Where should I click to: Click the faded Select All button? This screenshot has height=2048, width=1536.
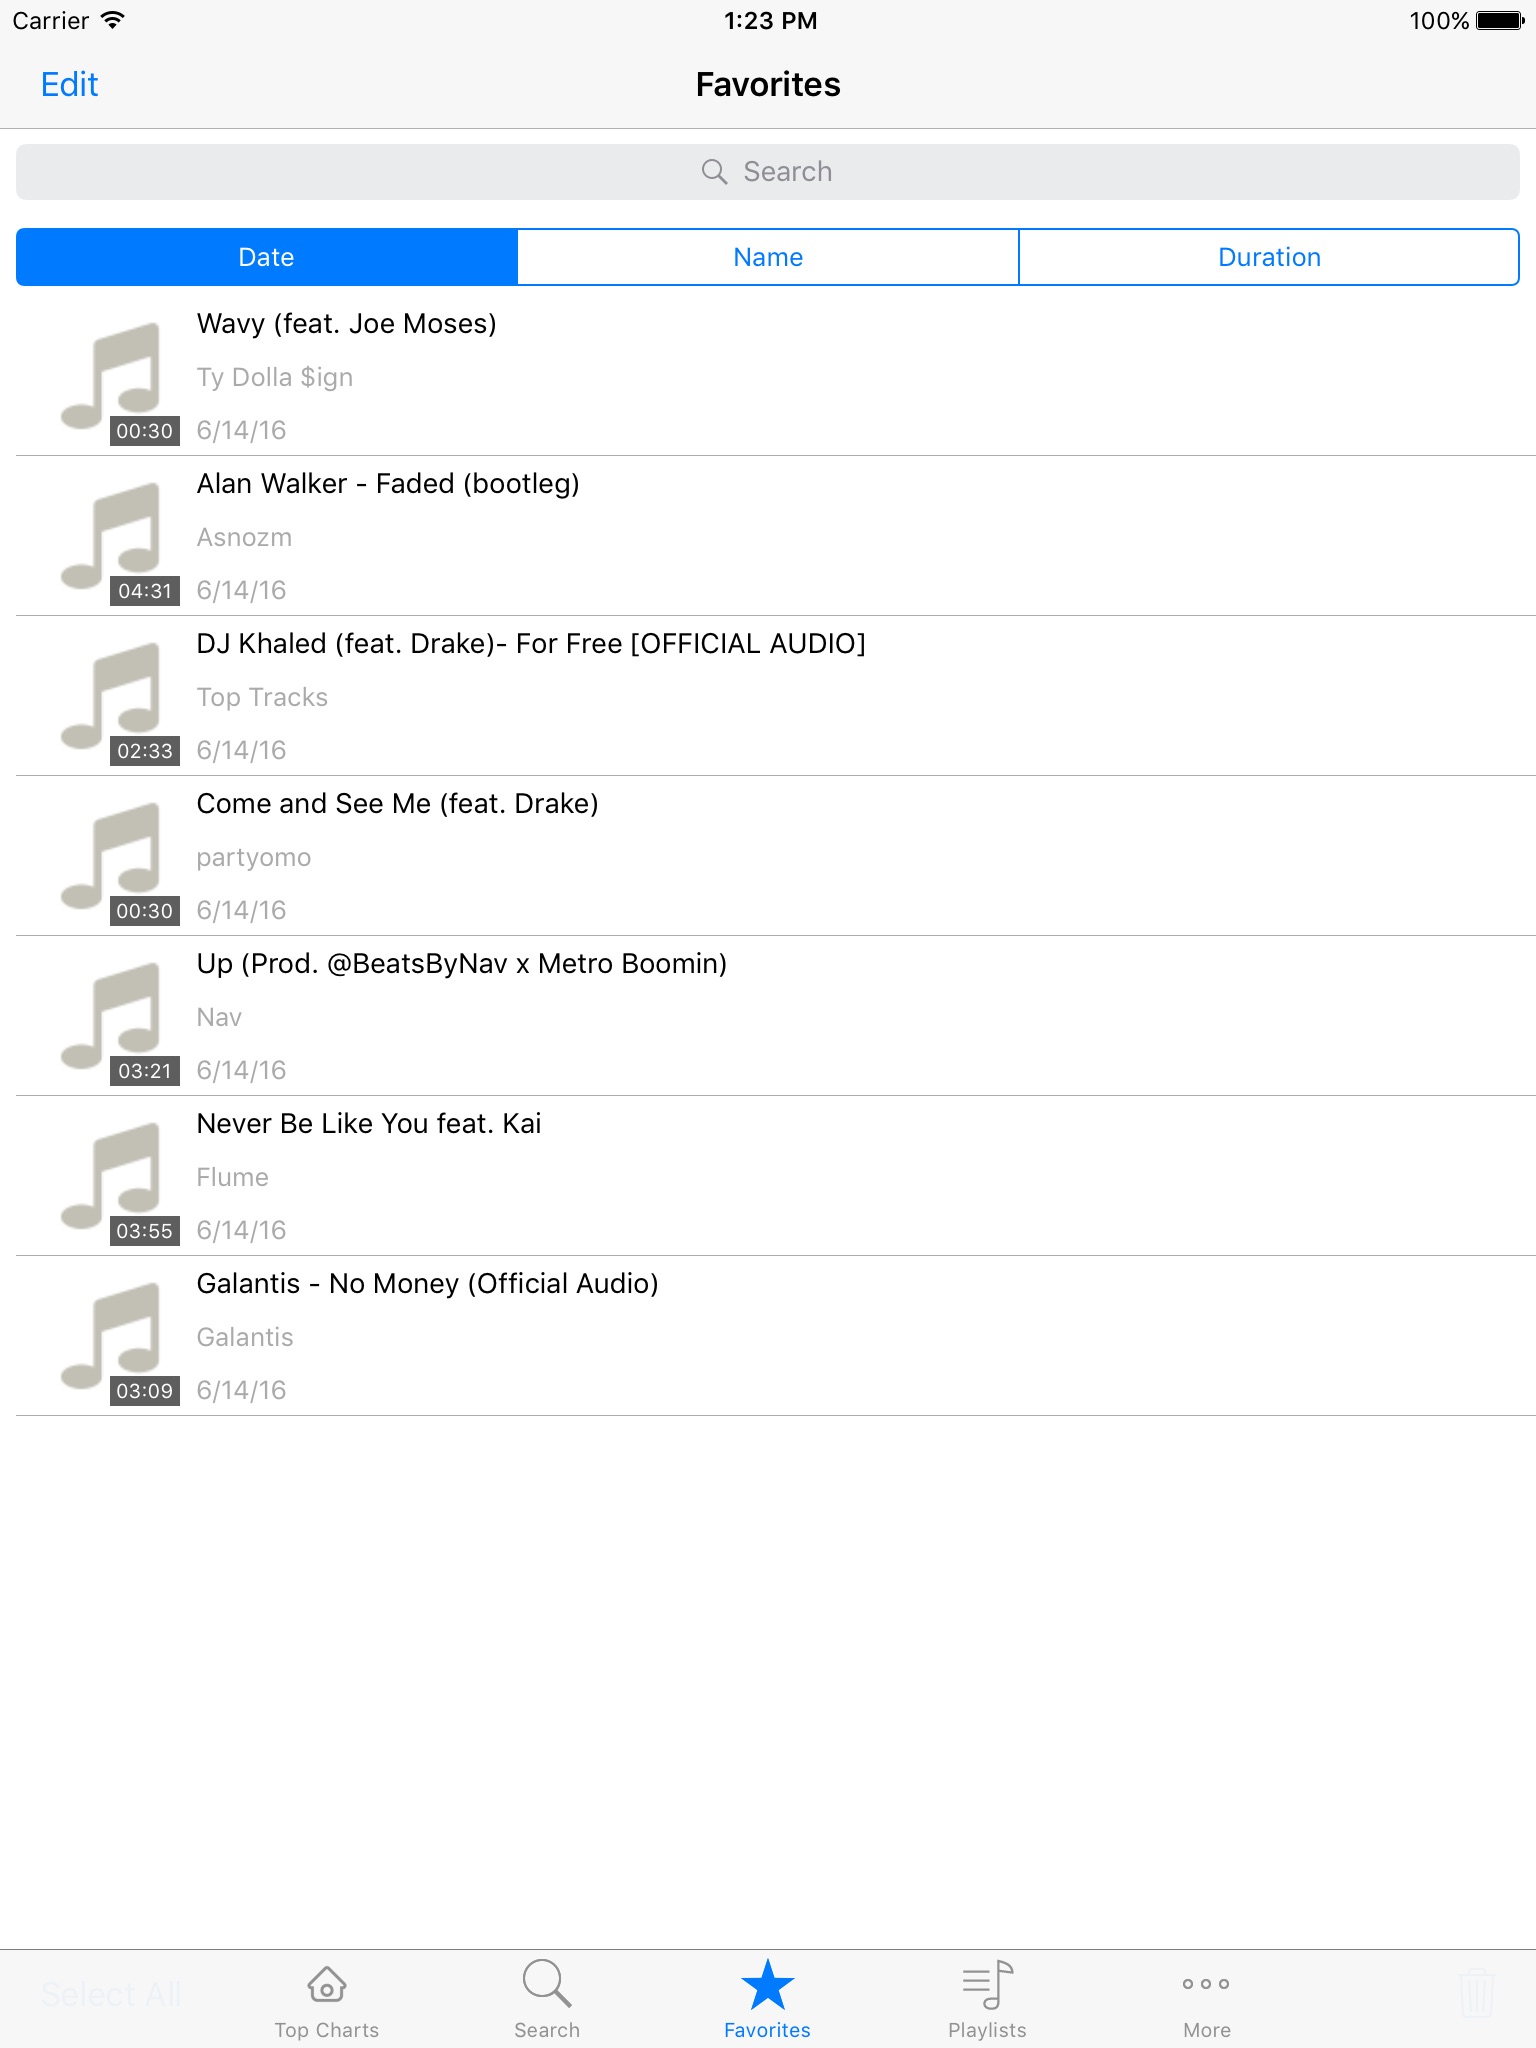click(111, 1994)
